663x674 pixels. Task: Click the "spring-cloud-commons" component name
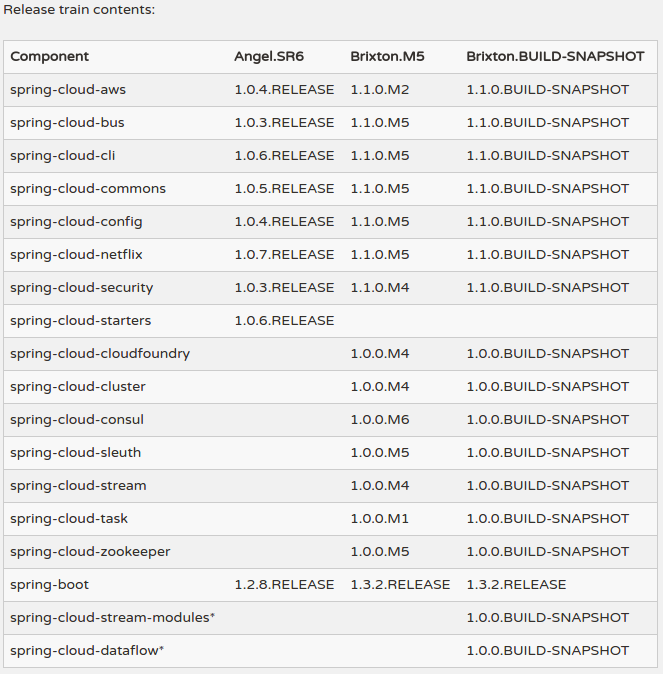(88, 189)
